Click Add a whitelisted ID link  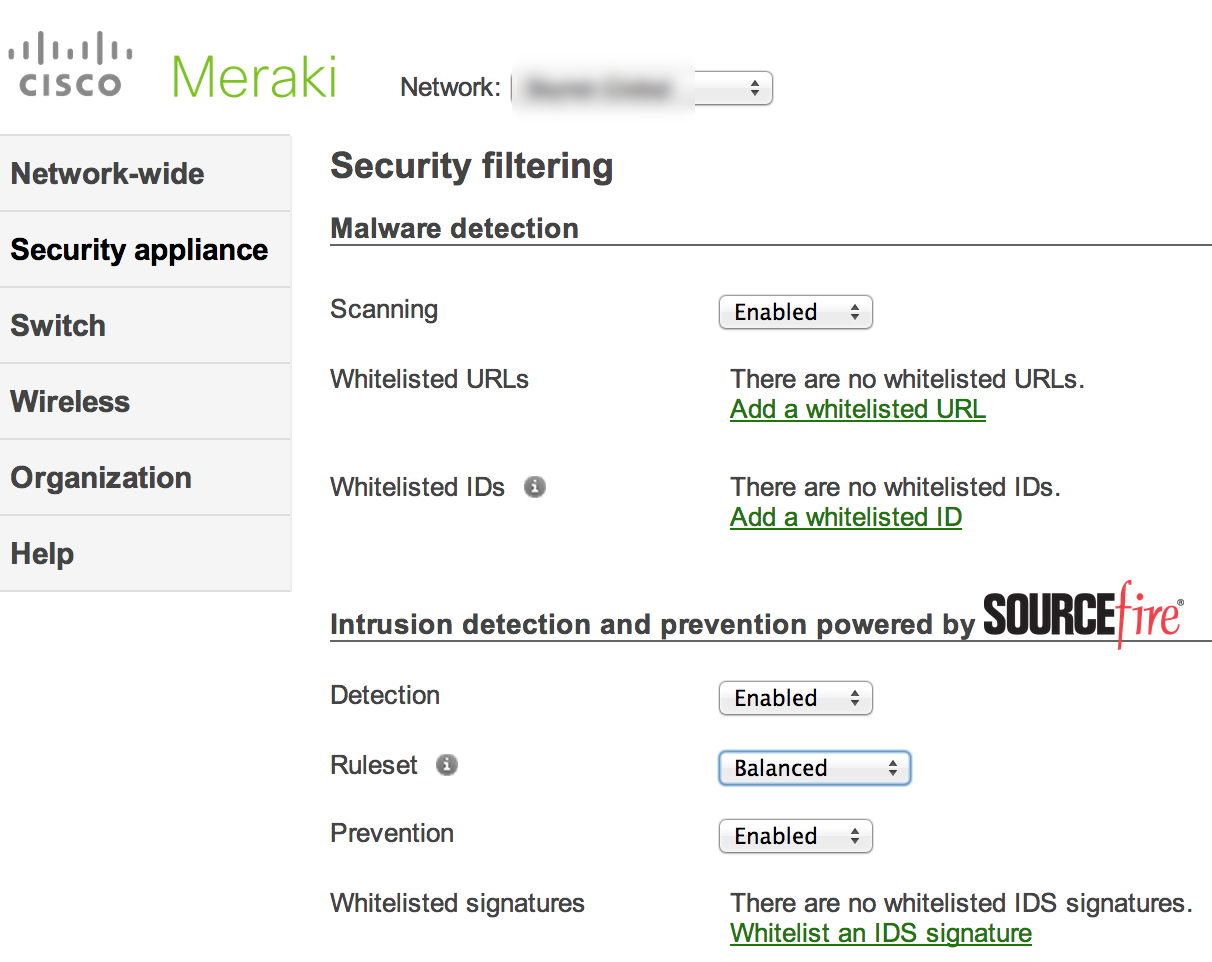(845, 518)
